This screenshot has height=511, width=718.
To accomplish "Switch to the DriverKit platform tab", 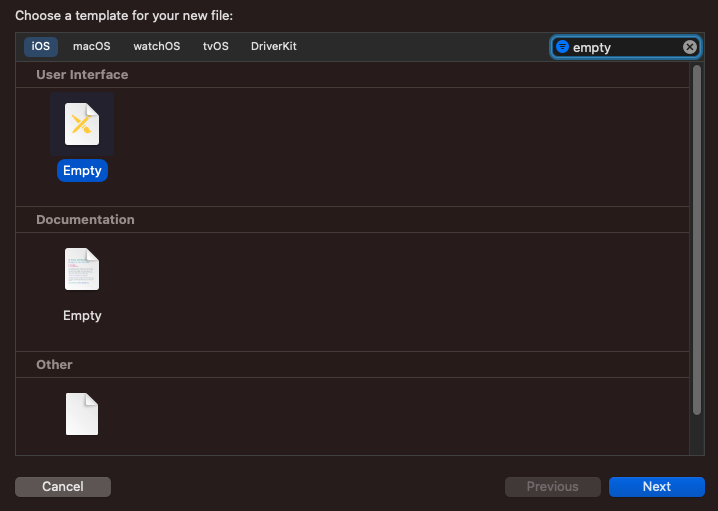I will 274,47.
